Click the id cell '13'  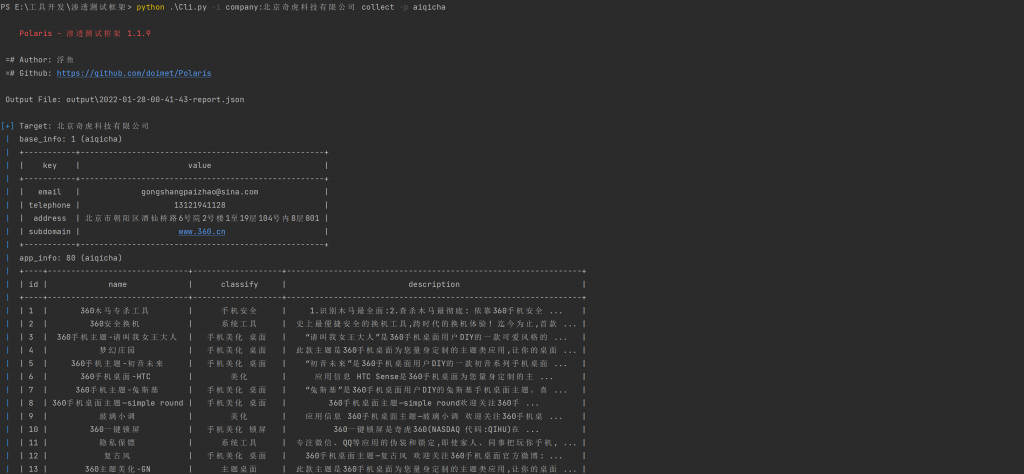coord(33,469)
